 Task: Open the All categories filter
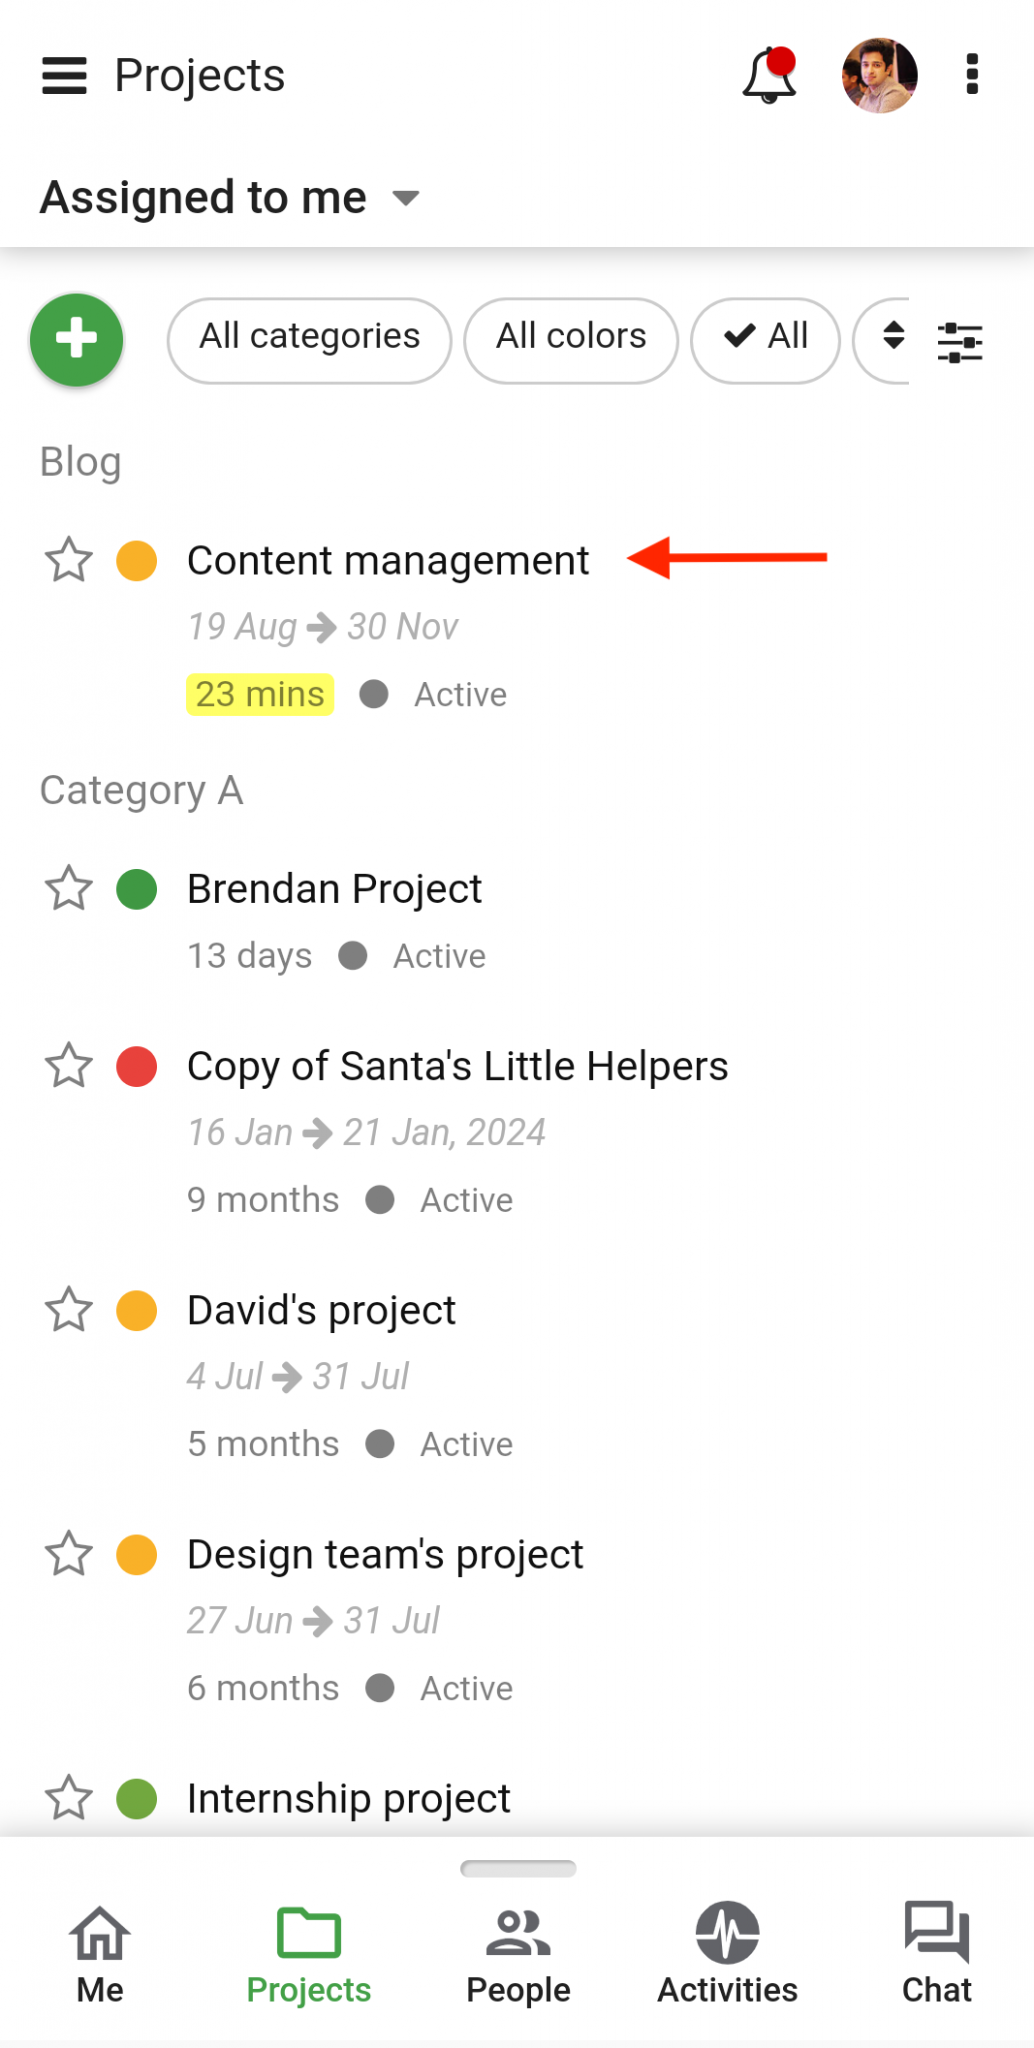pos(308,340)
